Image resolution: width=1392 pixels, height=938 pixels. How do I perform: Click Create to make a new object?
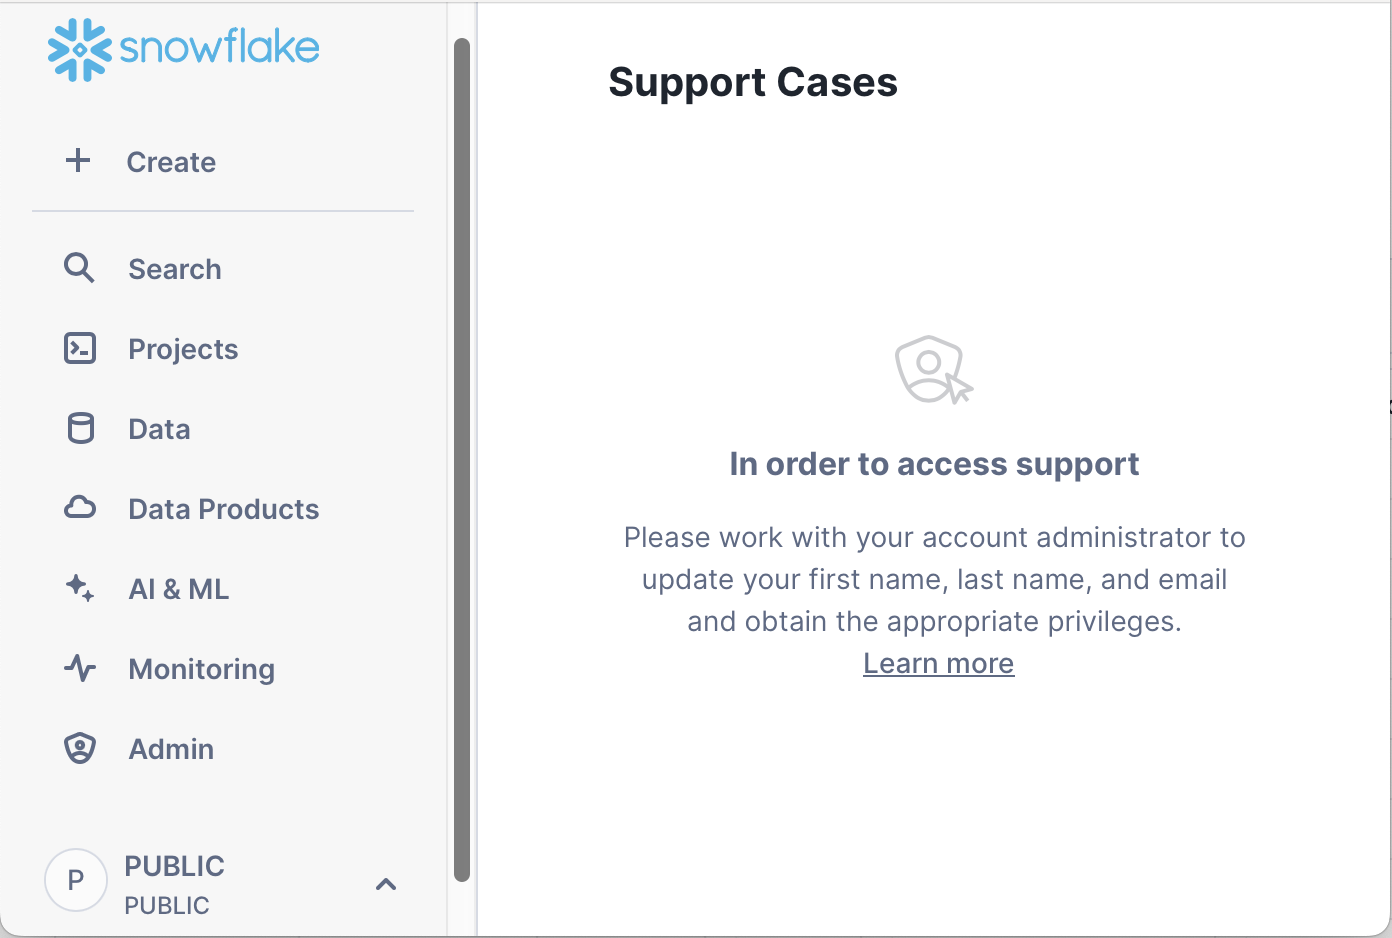tap(171, 161)
